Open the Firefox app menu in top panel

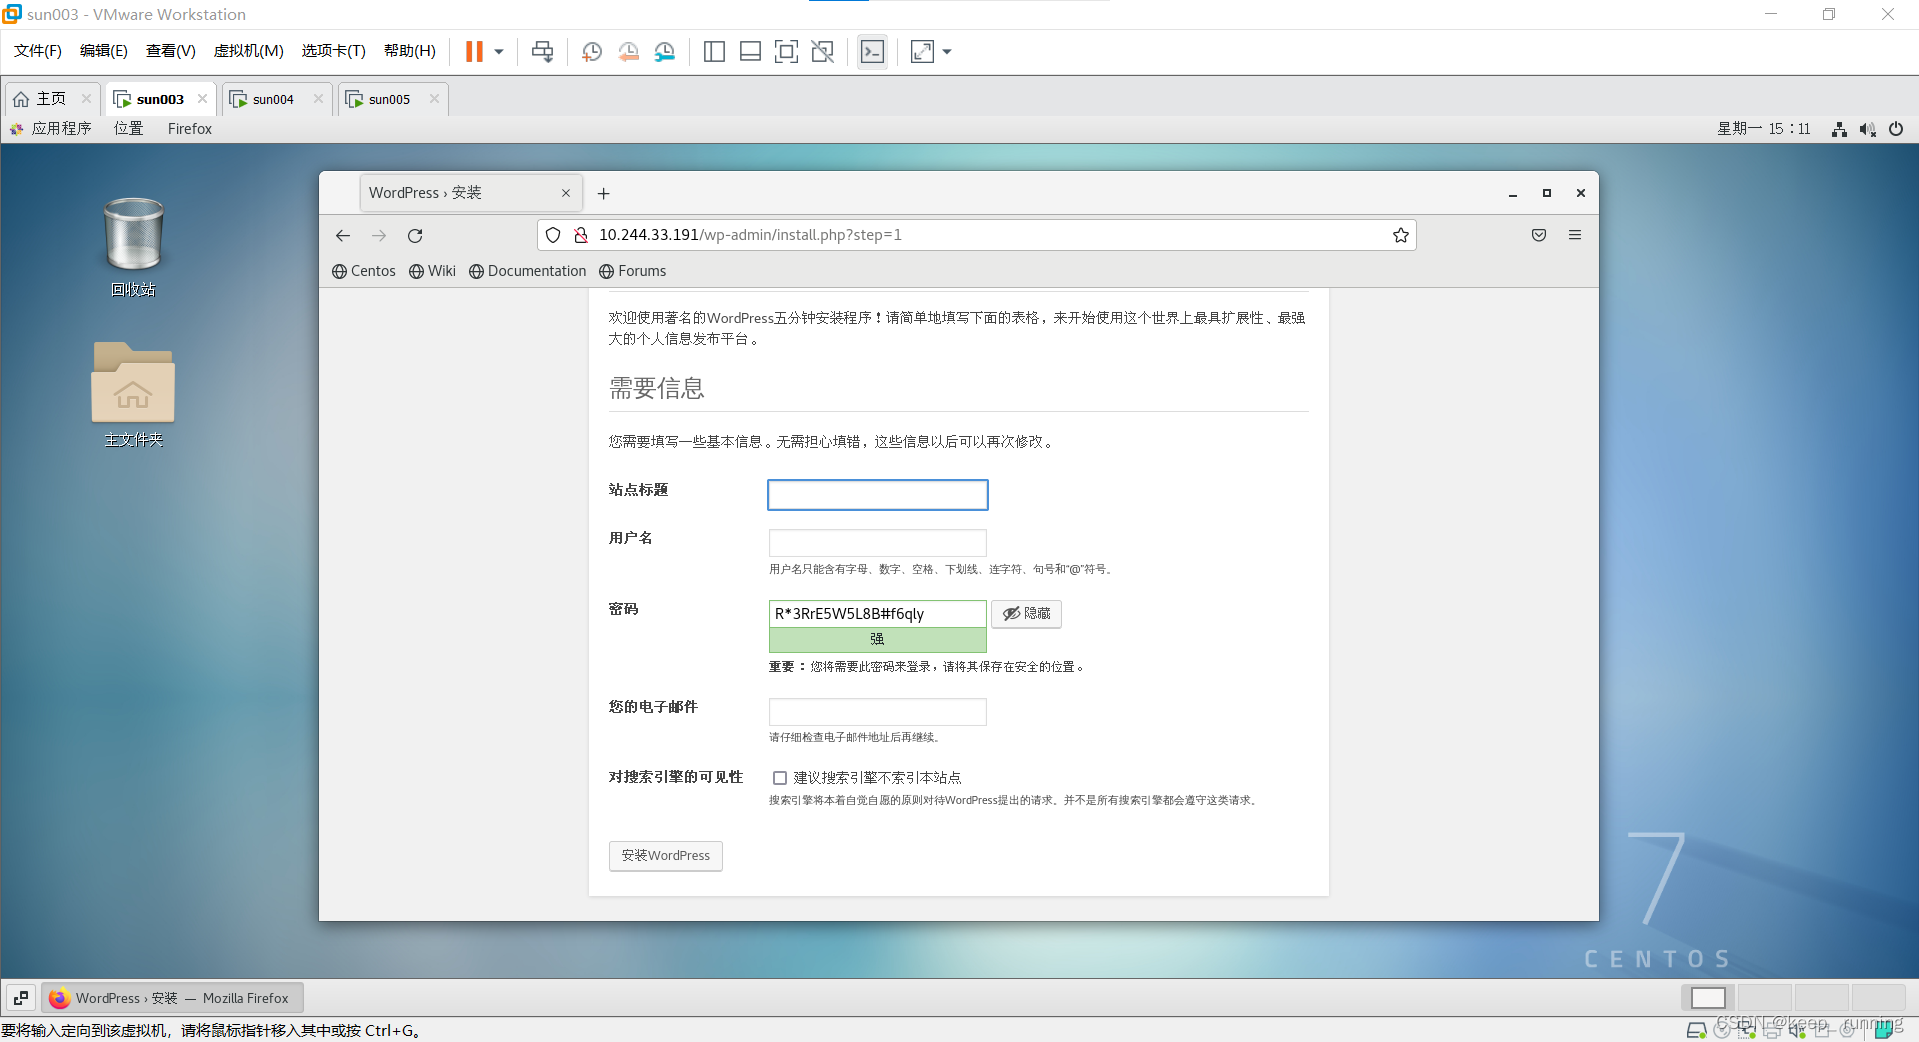[190, 128]
